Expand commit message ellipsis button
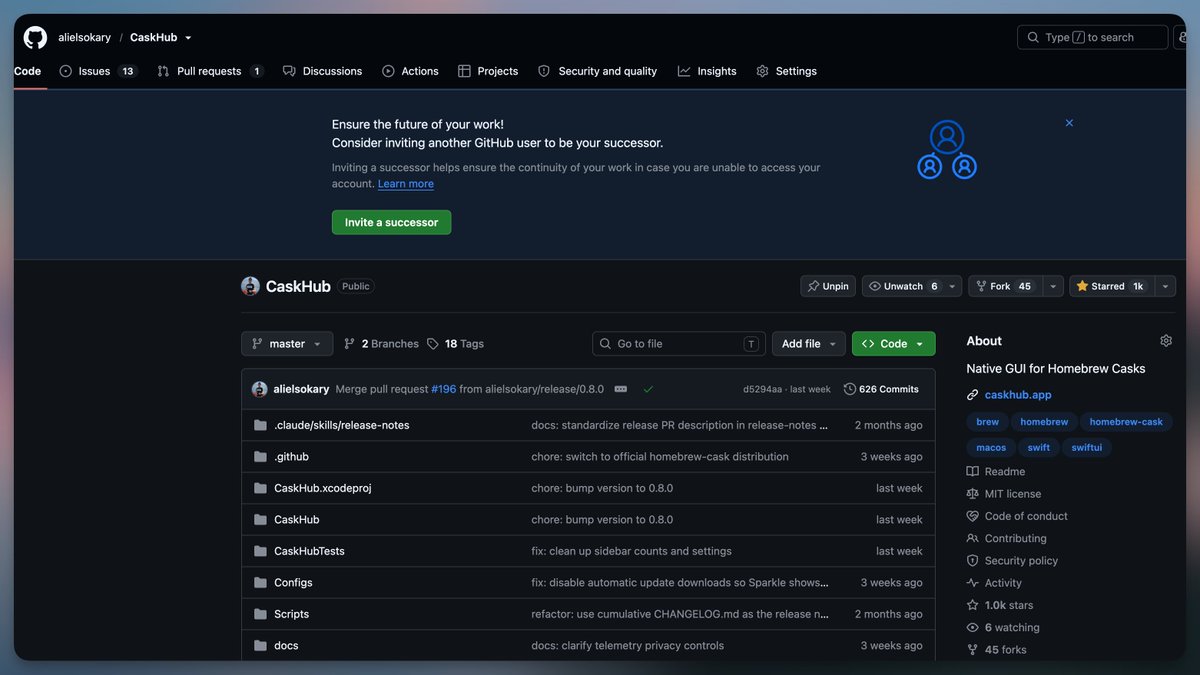Screen dimensions: 1200x675 click(621, 389)
